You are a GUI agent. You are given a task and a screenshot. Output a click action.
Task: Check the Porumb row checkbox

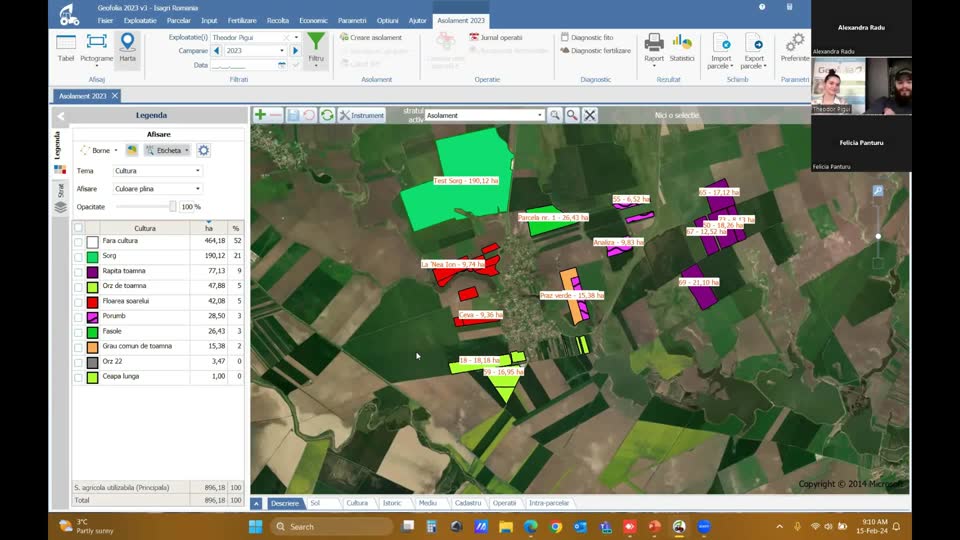tap(78, 317)
